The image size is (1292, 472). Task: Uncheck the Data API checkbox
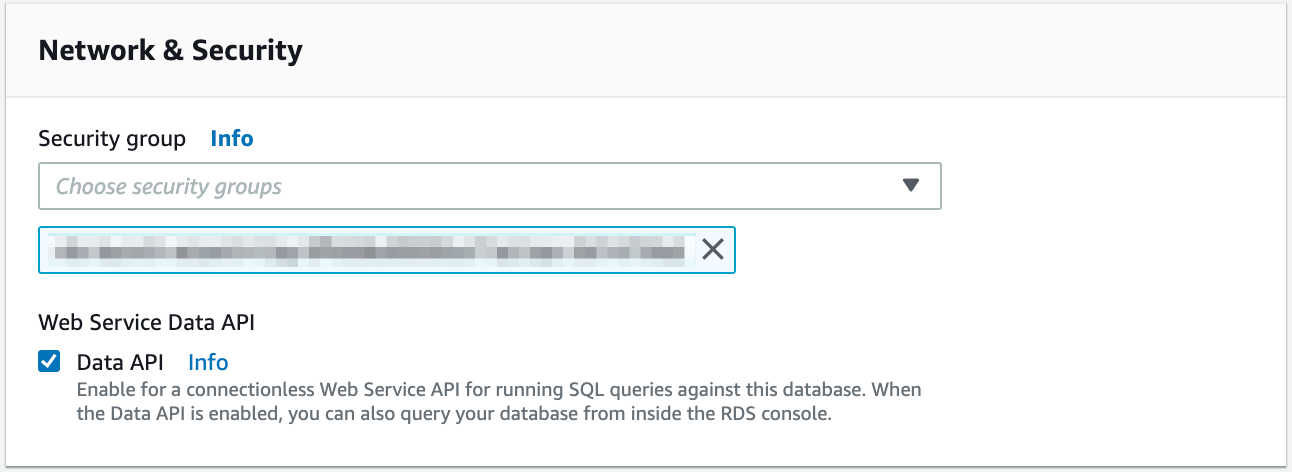(49, 362)
